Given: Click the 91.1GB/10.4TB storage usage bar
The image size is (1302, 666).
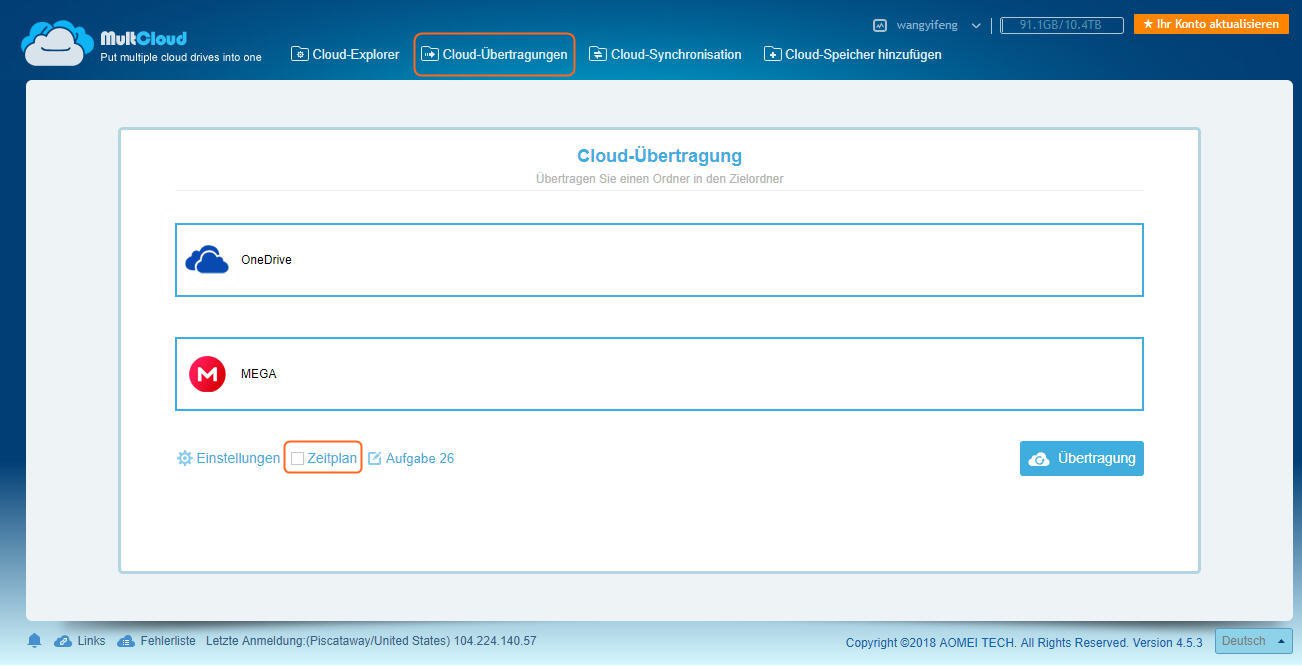Looking at the screenshot, I should pyautogui.click(x=1060, y=25).
